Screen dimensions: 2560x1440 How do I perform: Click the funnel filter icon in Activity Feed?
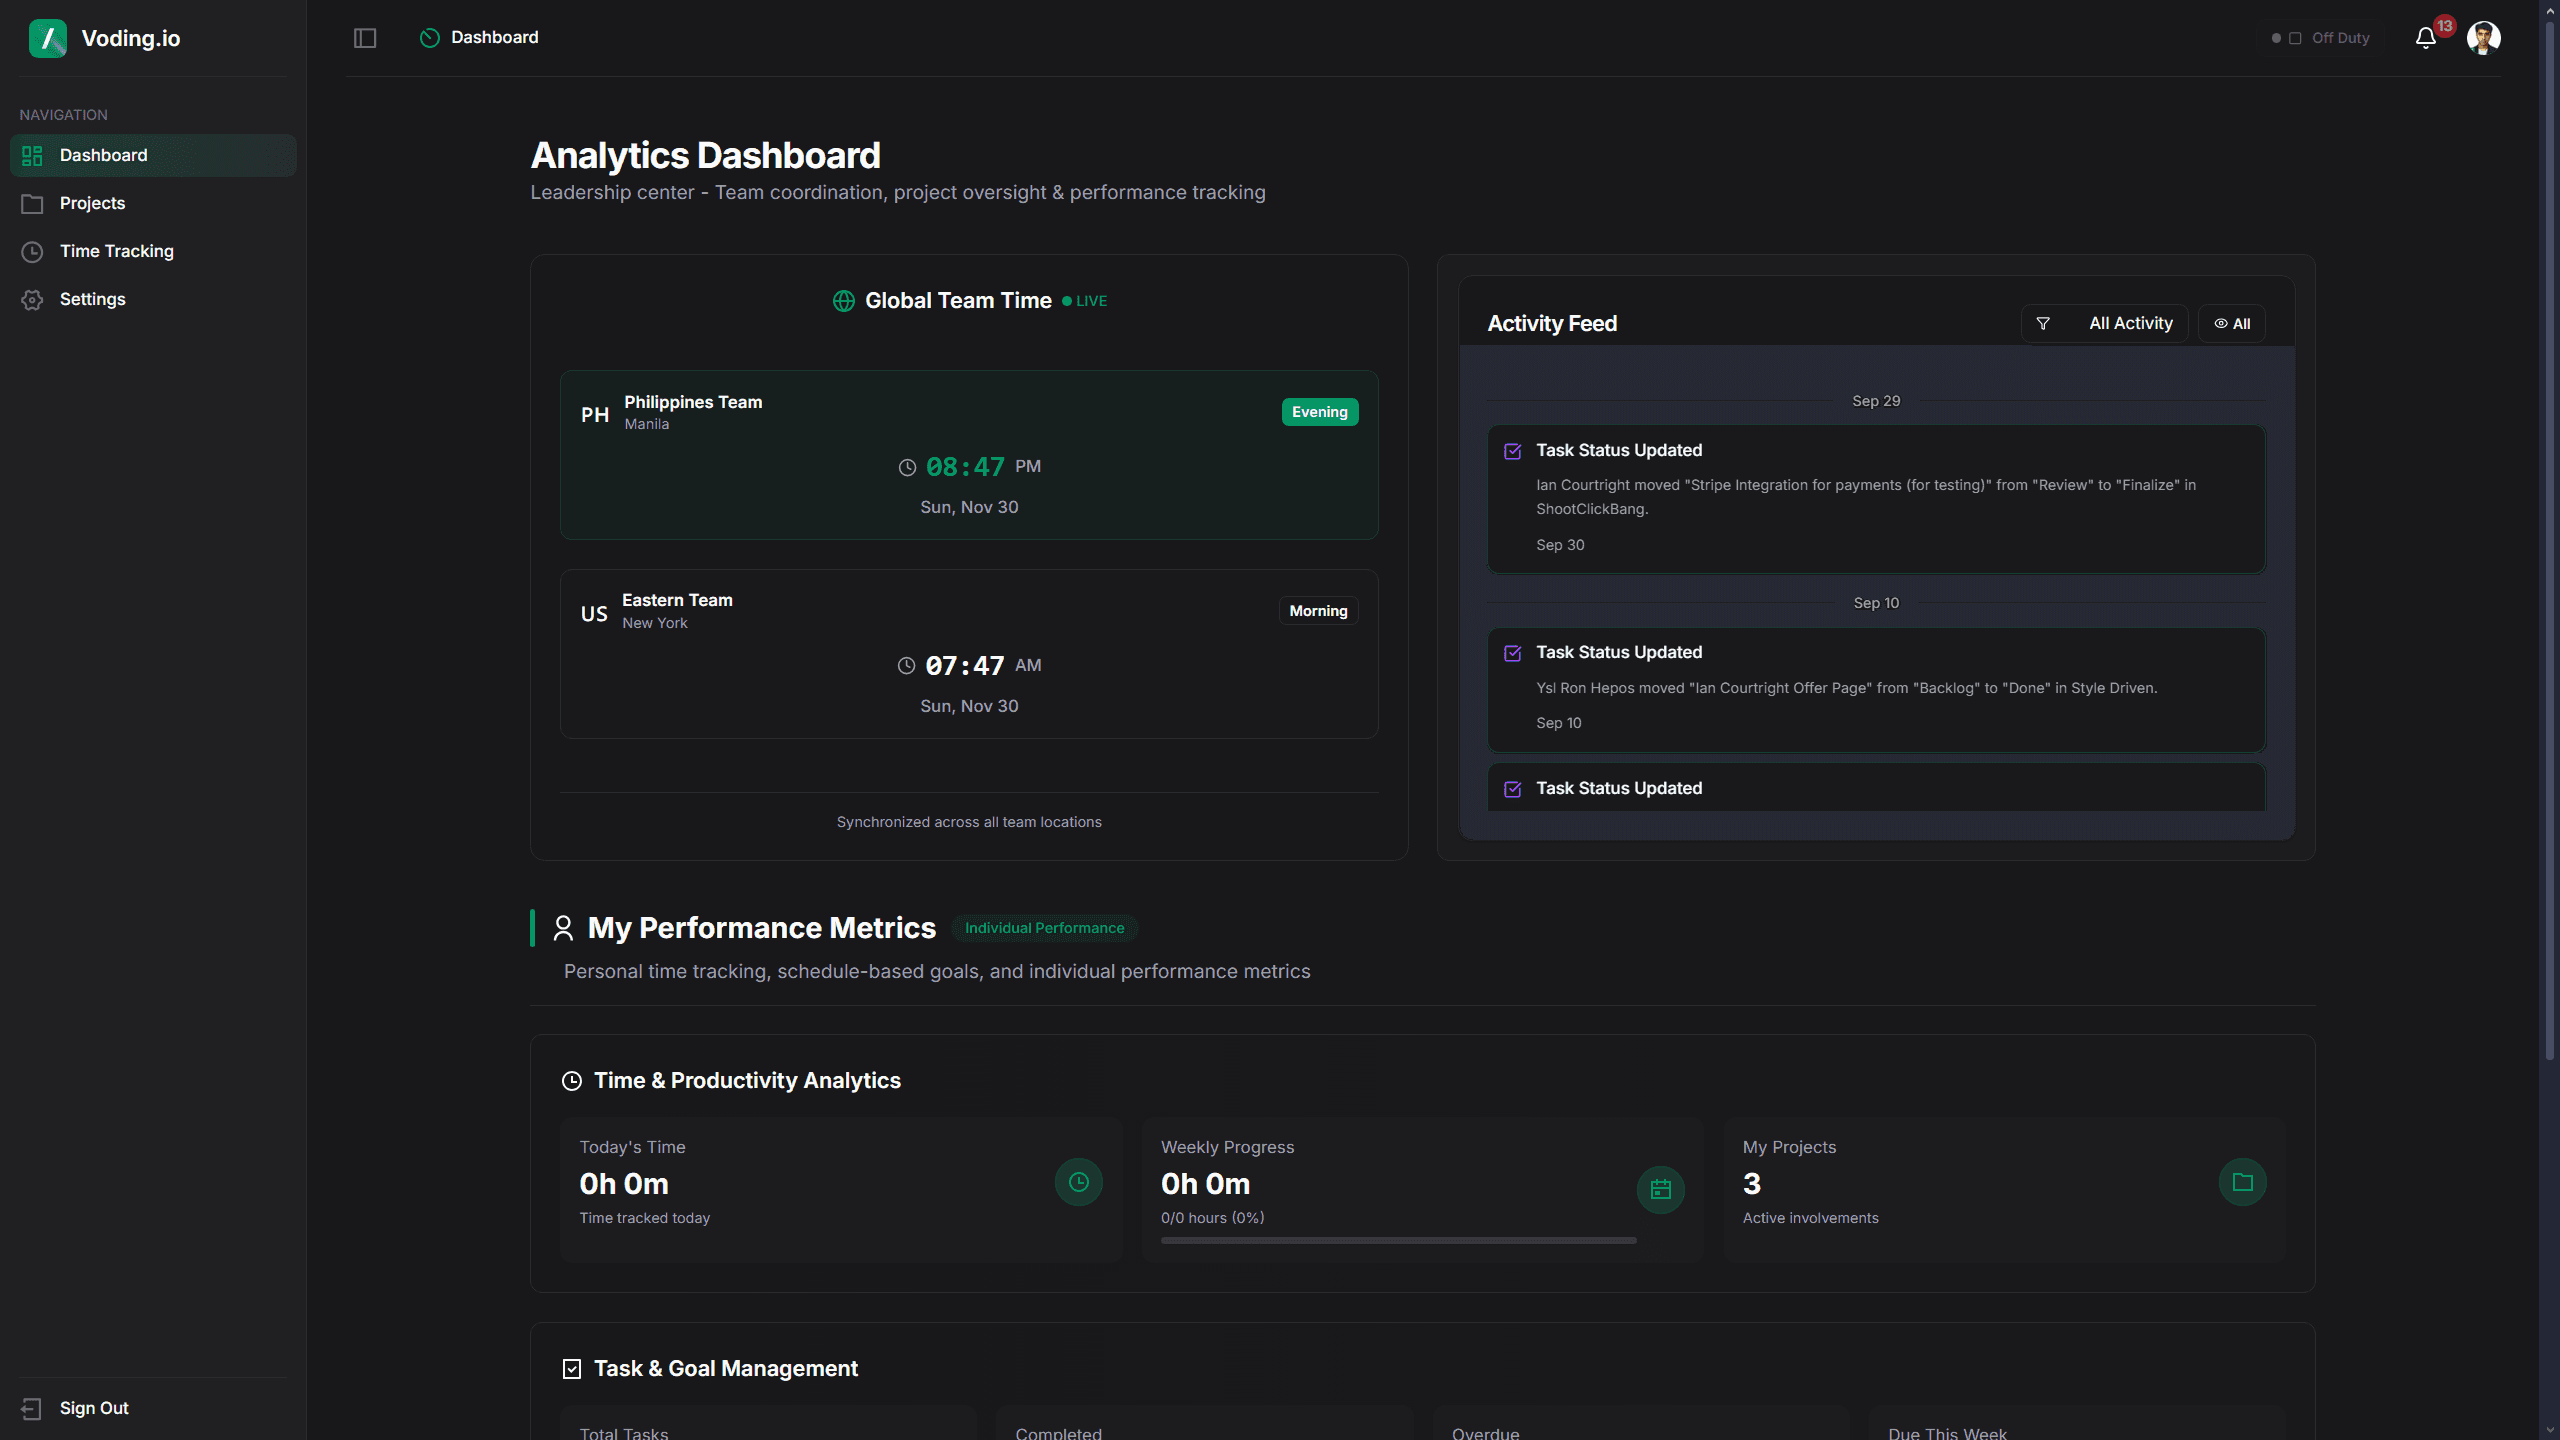tap(2043, 323)
